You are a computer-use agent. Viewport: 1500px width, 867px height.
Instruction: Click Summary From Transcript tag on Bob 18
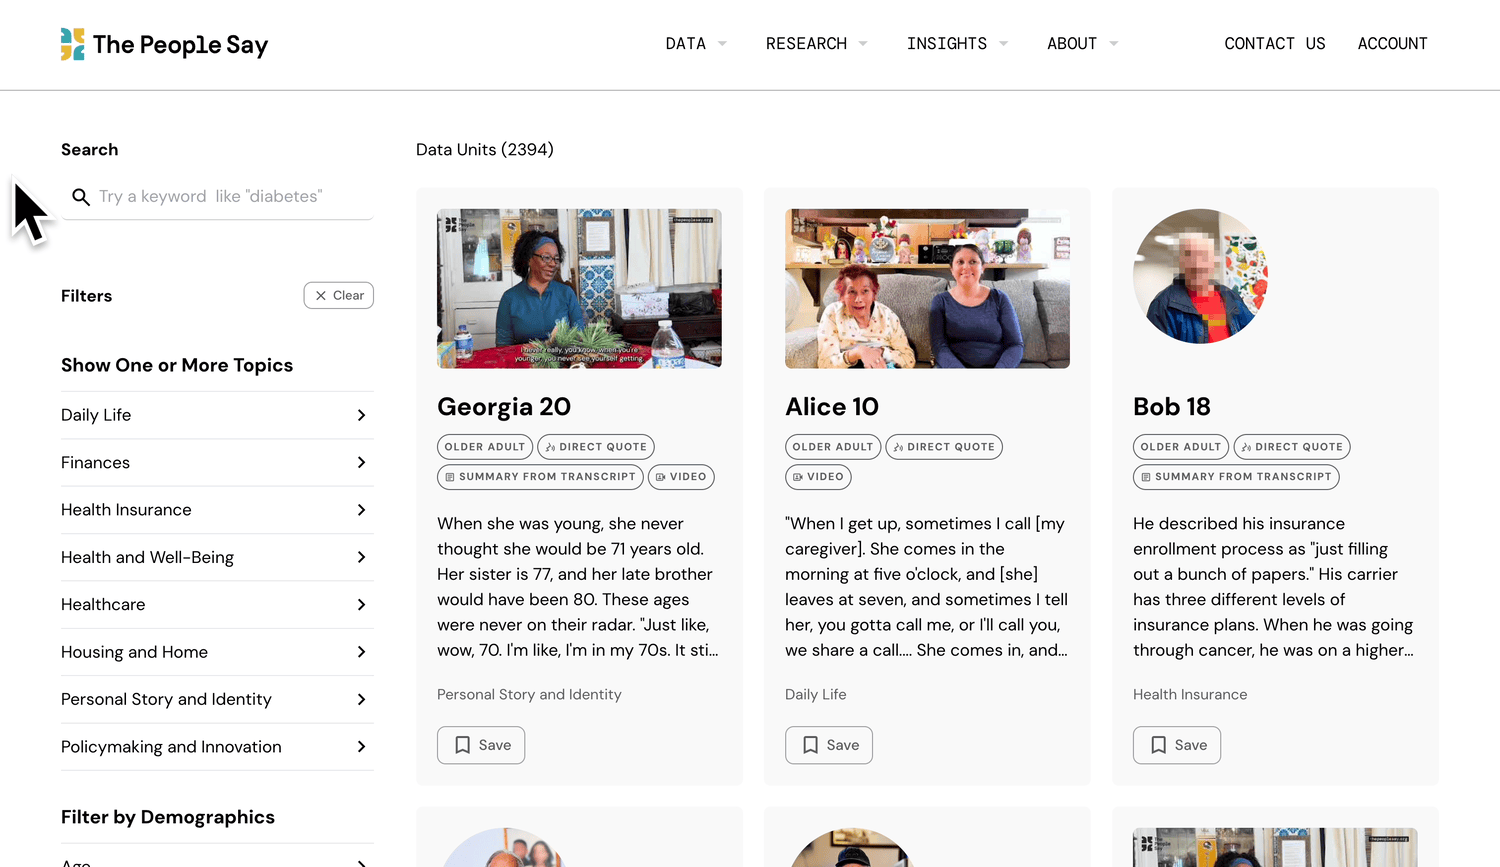coord(1236,477)
